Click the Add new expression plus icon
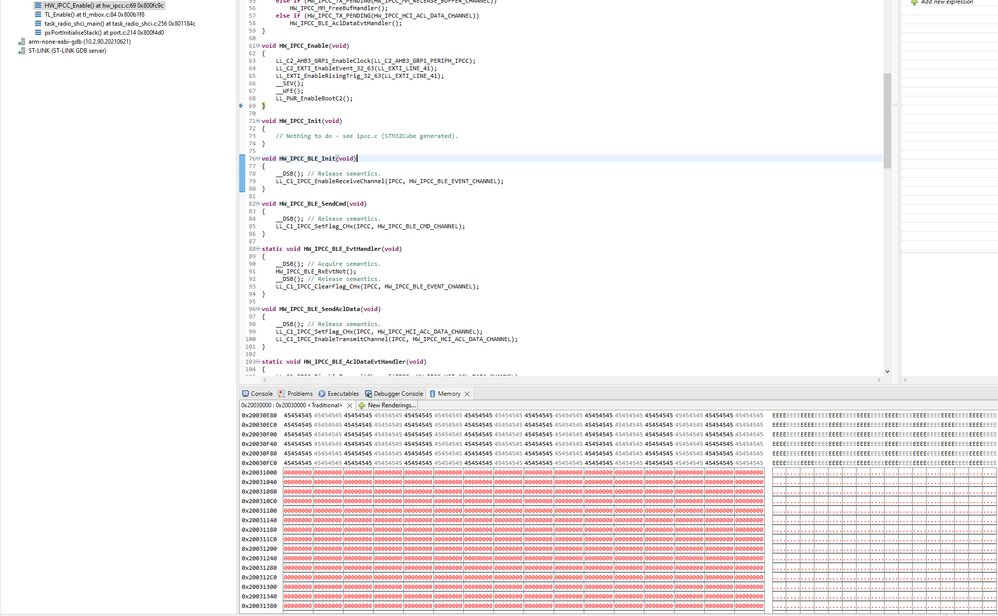Image resolution: width=998 pixels, height=616 pixels. (915, 3)
